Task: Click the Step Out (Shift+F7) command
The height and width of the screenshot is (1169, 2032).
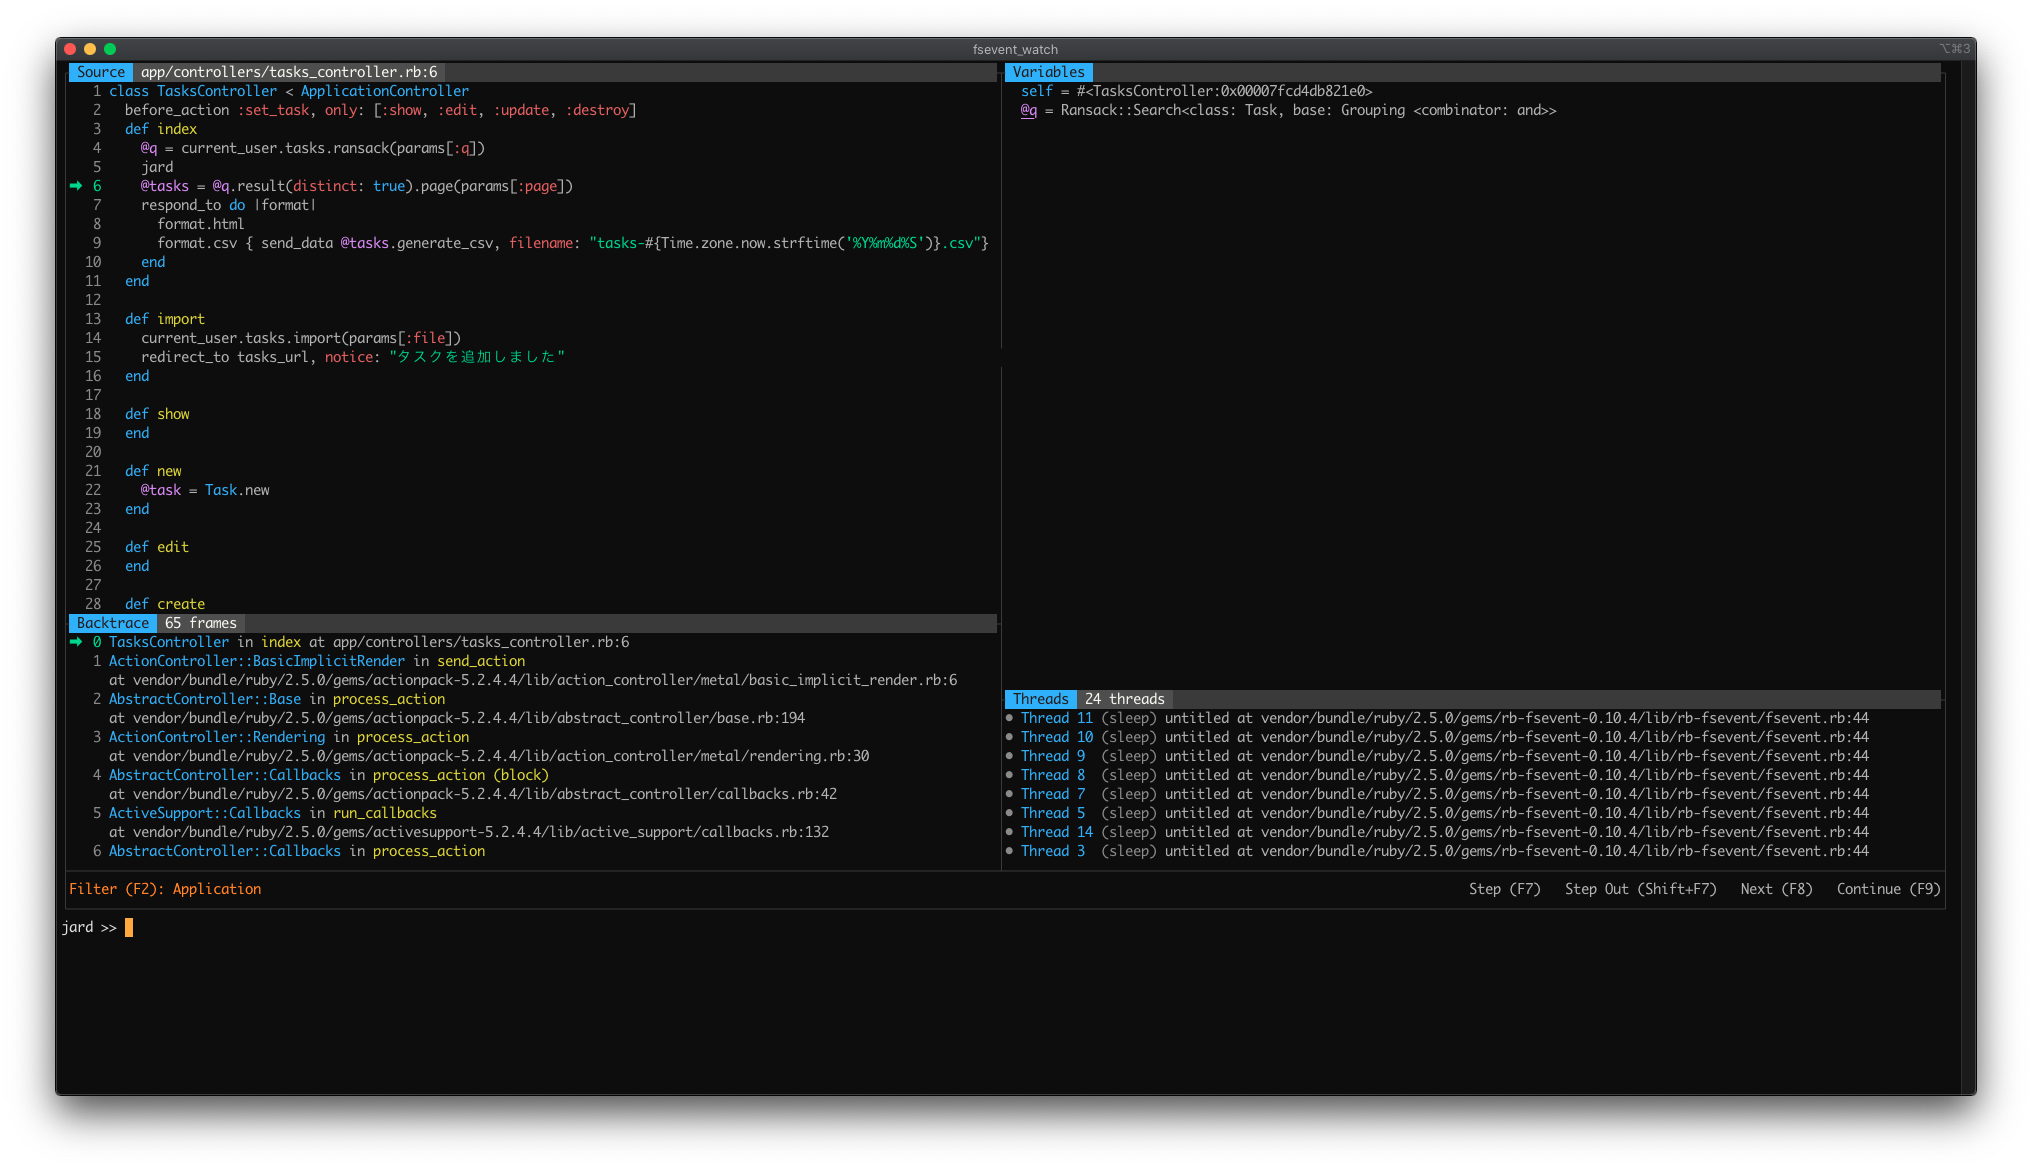Action: pyautogui.click(x=1640, y=888)
